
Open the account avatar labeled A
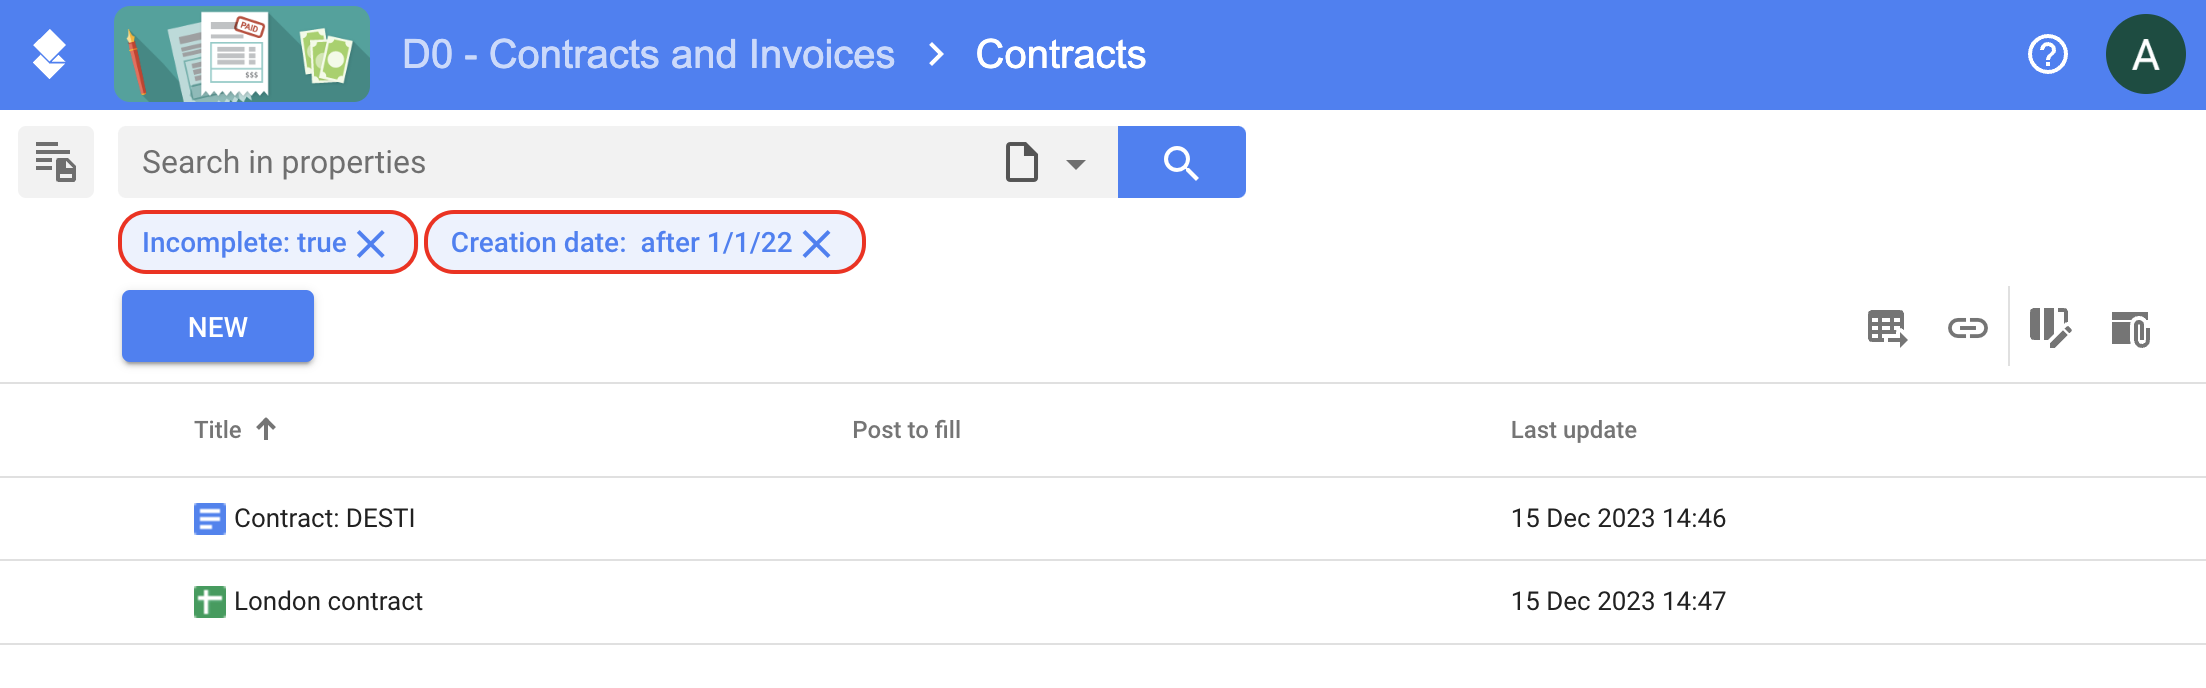[2145, 54]
